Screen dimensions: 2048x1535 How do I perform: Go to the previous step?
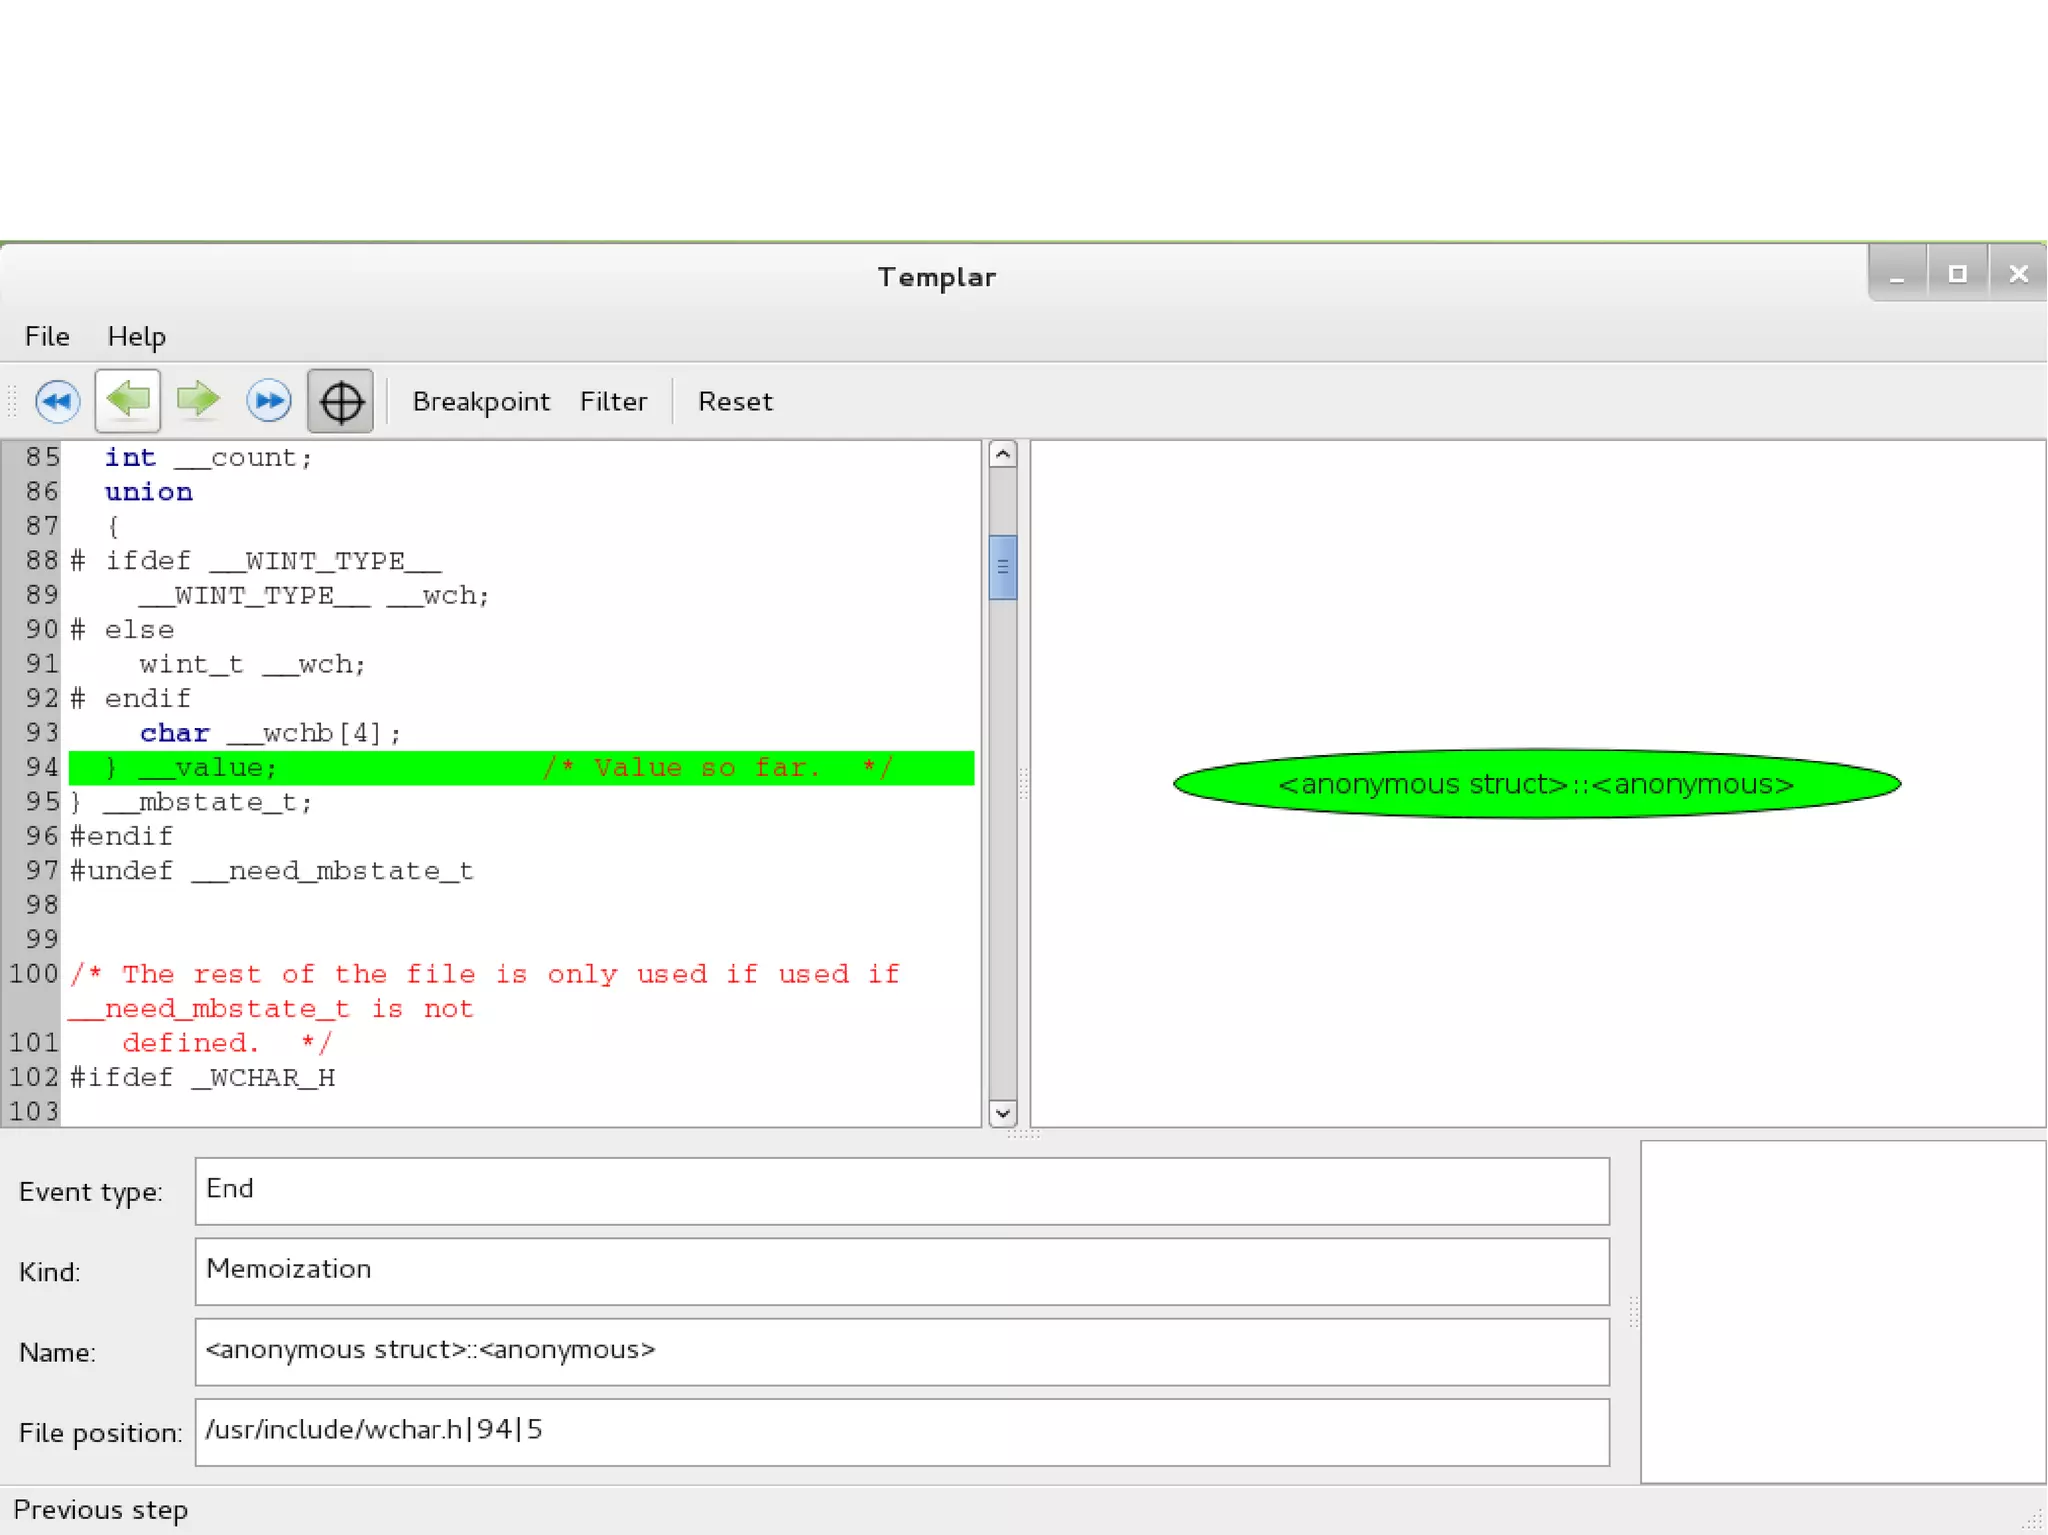point(128,401)
